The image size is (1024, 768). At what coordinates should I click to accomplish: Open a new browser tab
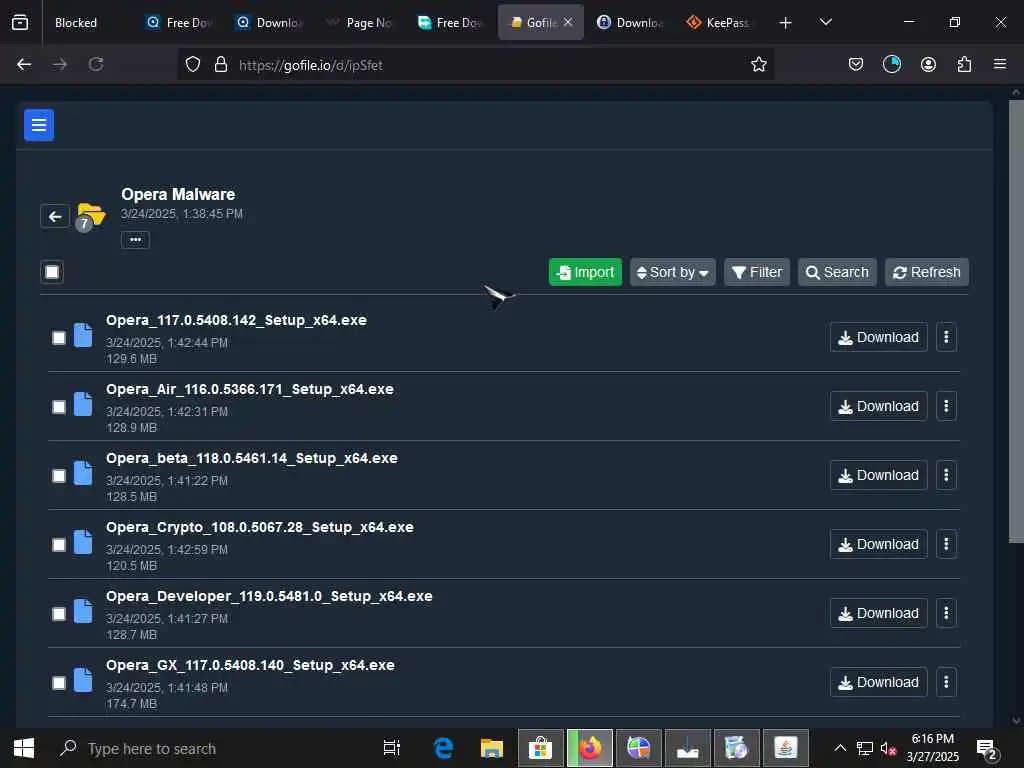coord(786,23)
